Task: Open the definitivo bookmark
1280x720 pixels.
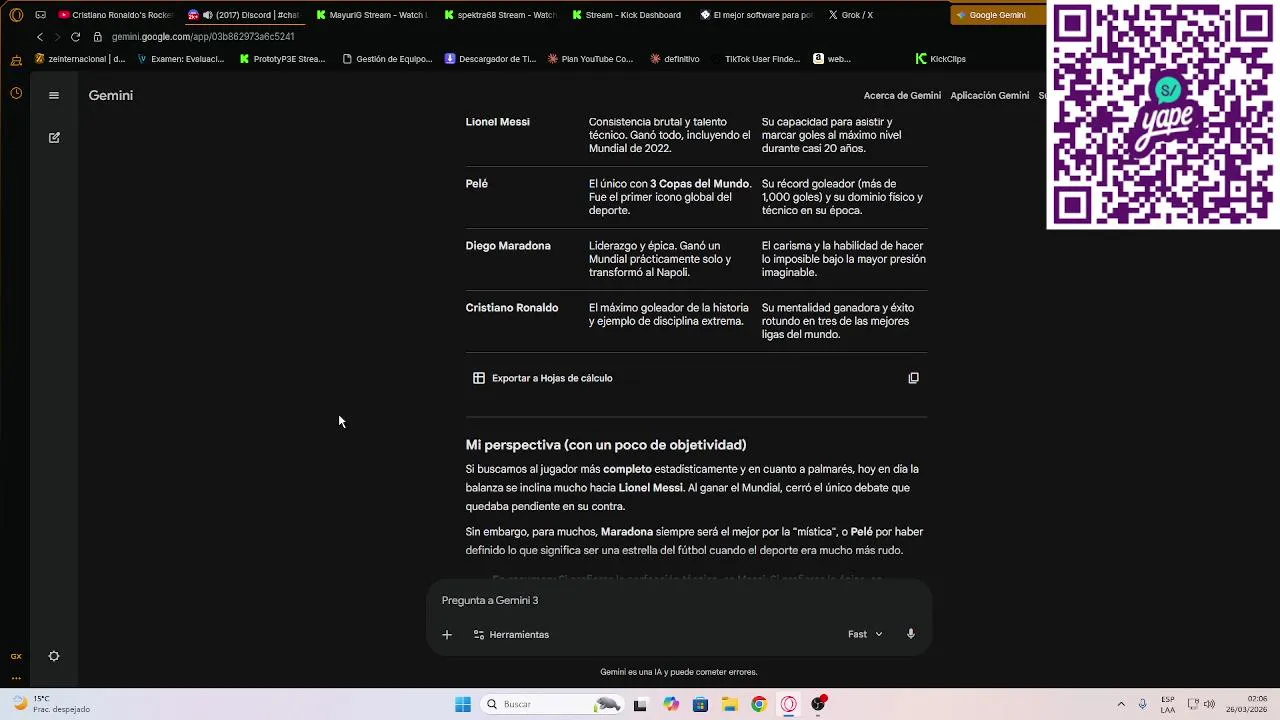Action: point(674,59)
